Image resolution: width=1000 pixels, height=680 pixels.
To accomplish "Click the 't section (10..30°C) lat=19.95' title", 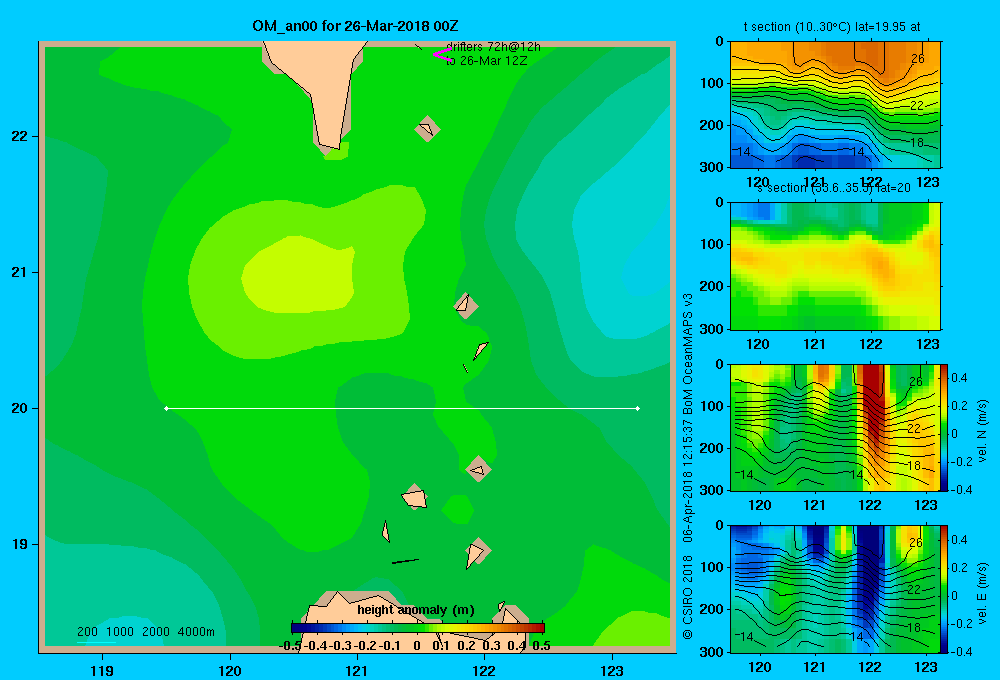I will pyautogui.click(x=832, y=27).
